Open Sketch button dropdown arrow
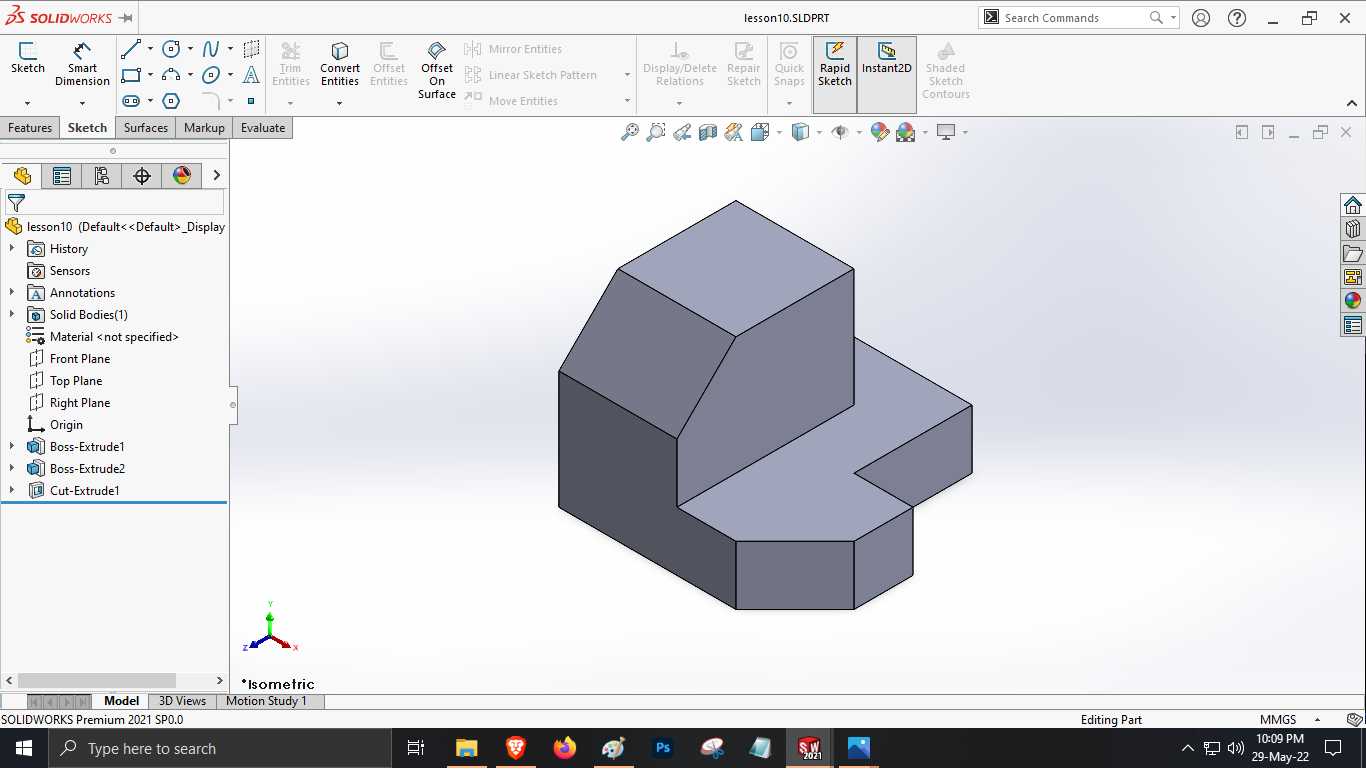The image size is (1366, 780). pos(27,103)
